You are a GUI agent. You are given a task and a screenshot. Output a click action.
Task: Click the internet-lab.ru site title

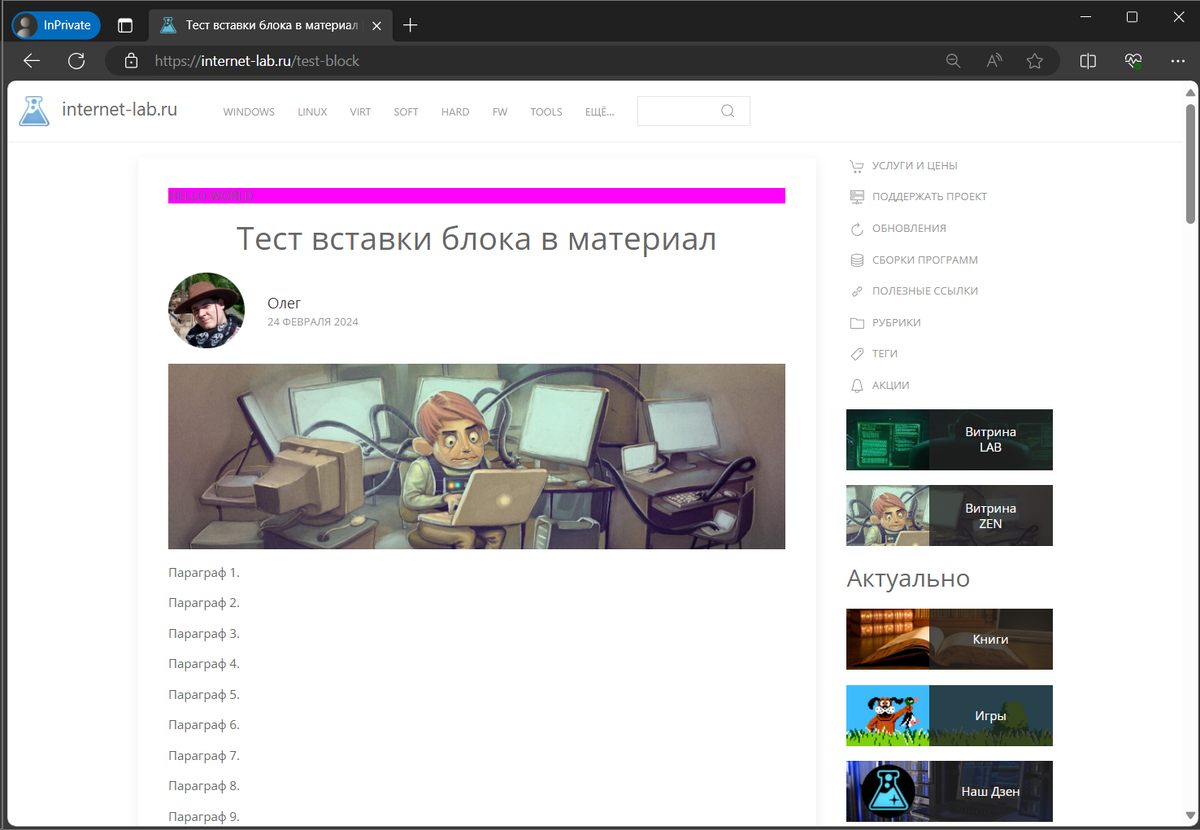point(119,110)
